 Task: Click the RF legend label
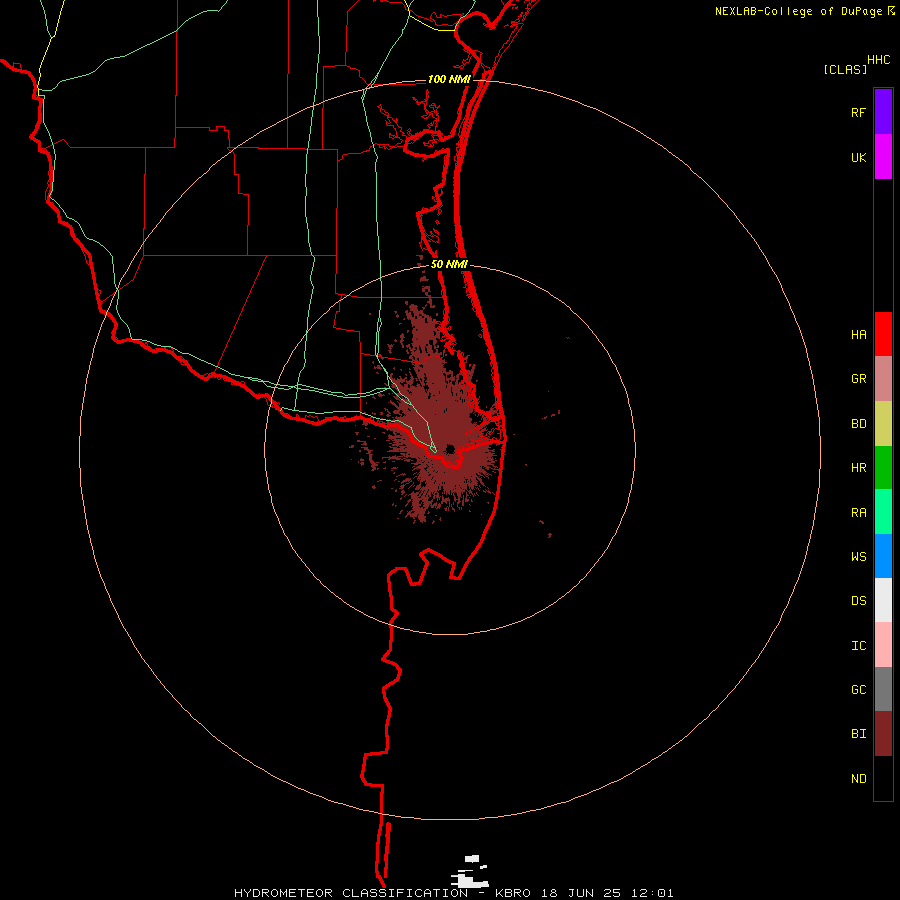click(858, 112)
